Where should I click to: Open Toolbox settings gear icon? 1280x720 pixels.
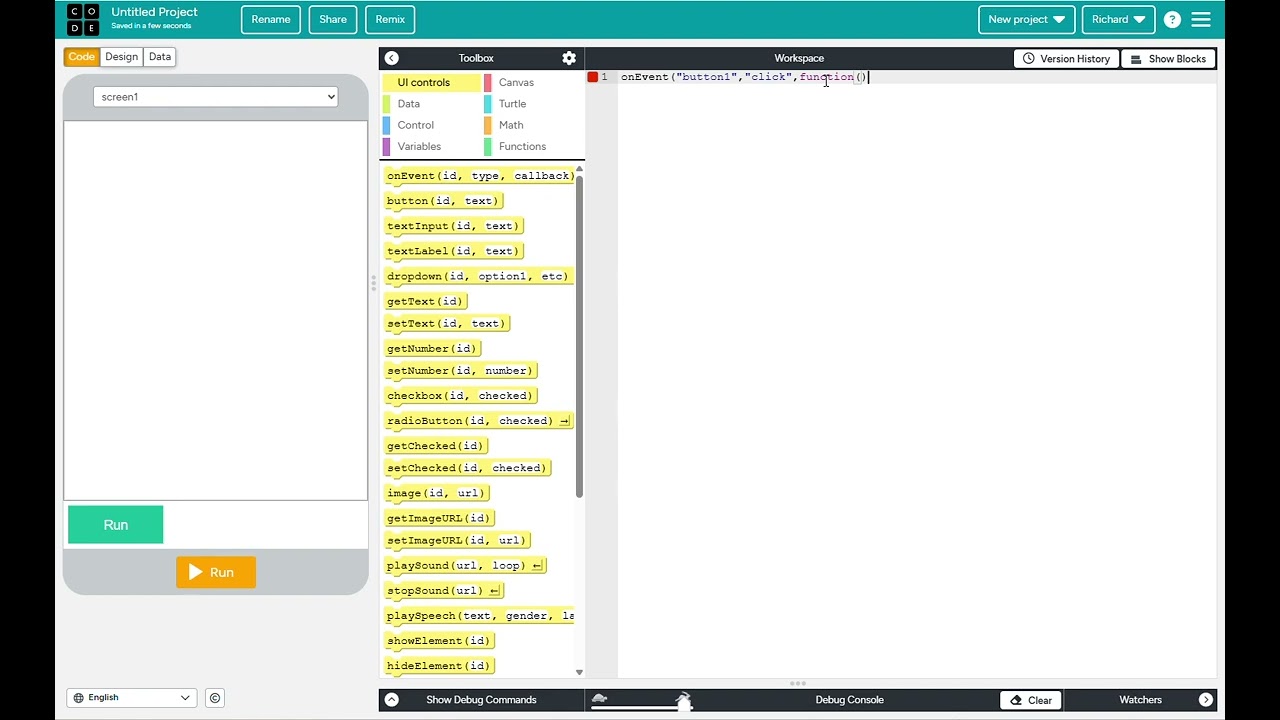tap(569, 58)
